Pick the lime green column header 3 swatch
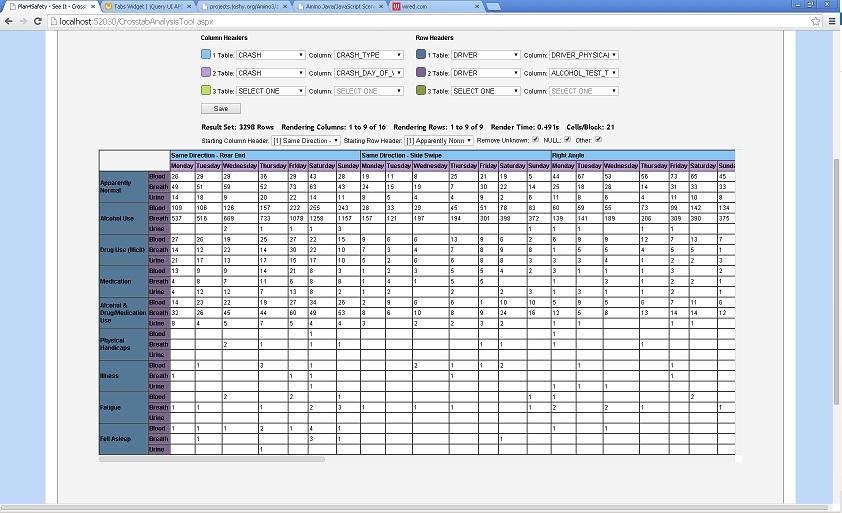This screenshot has height=513, width=842. 206,90
